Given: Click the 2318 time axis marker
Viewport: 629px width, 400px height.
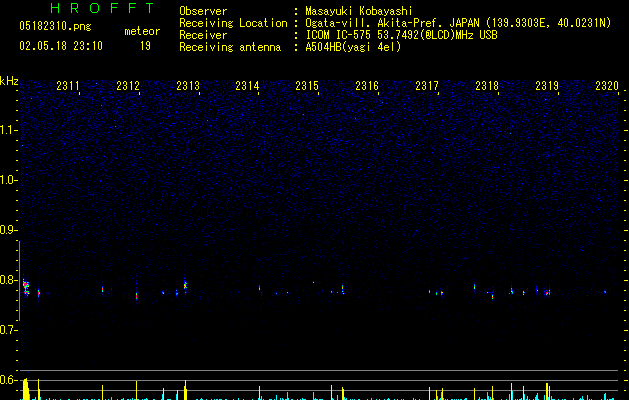Looking at the screenshot, I should [487, 86].
